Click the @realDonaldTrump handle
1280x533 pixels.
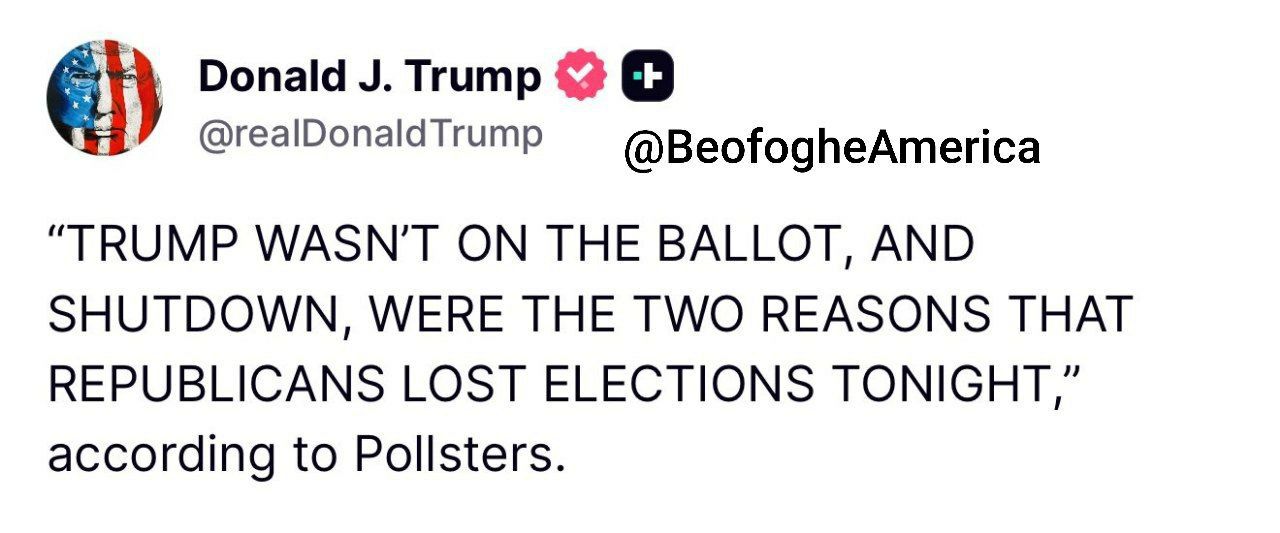click(x=370, y=134)
